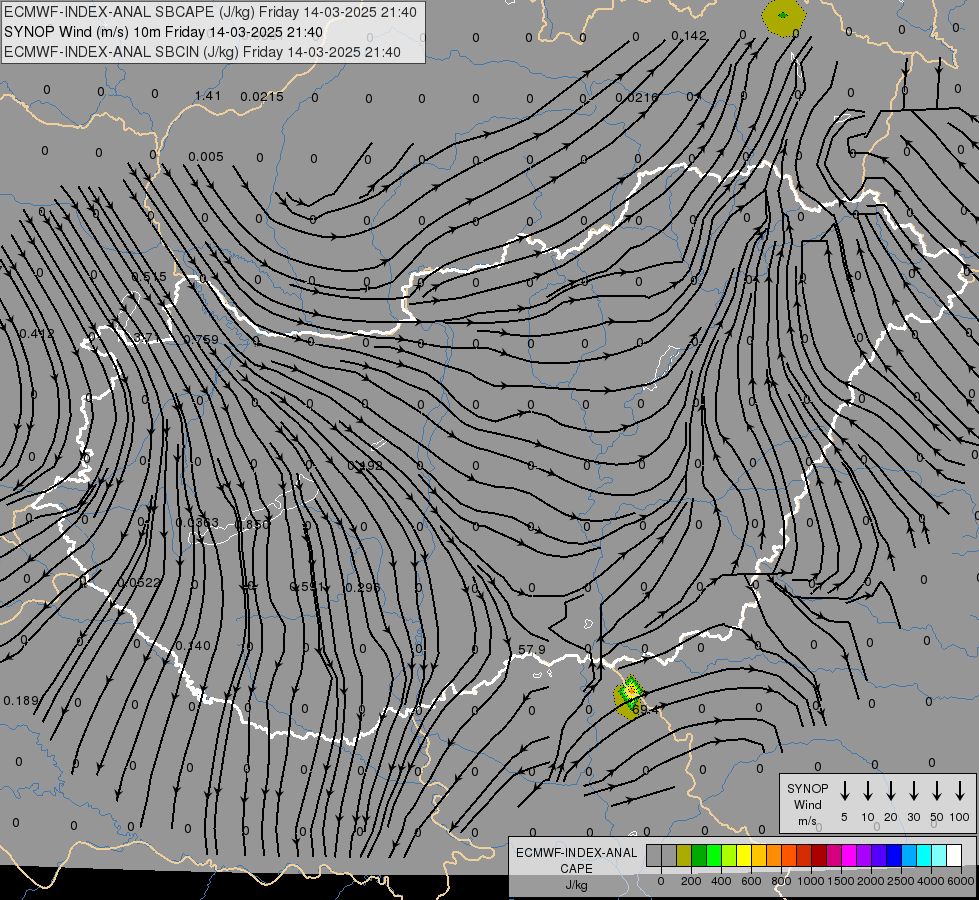Viewport: 979px width, 900px height.
Task: Select the olive swatch in CAPE legend
Action: pyautogui.click(x=684, y=855)
